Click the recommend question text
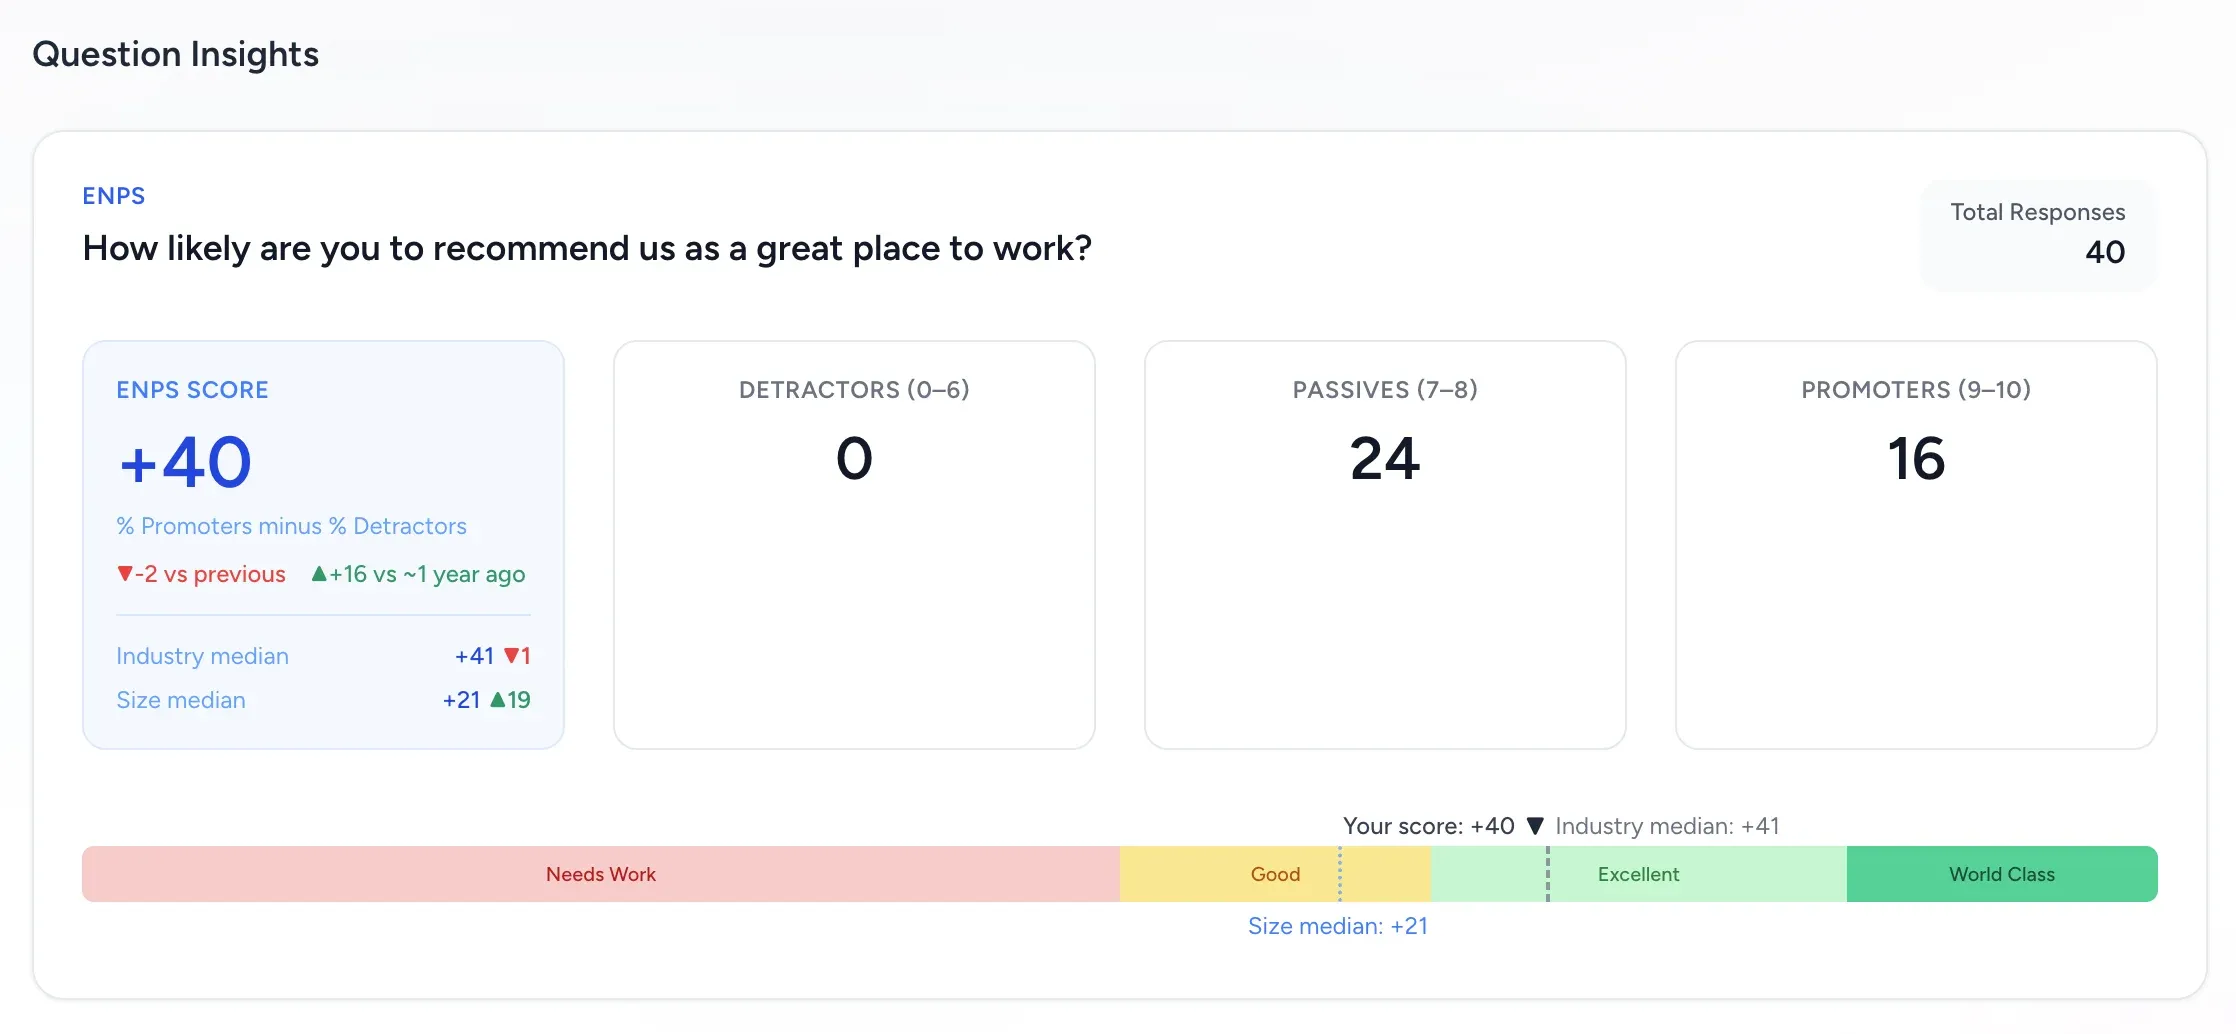Viewport: 2236px width, 1034px height. [587, 249]
